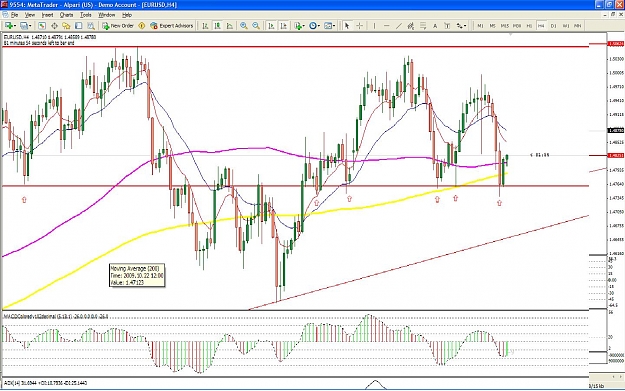The height and width of the screenshot is (391, 625).
Task: Expand the templates dropdown arrow
Action: tap(334, 26)
